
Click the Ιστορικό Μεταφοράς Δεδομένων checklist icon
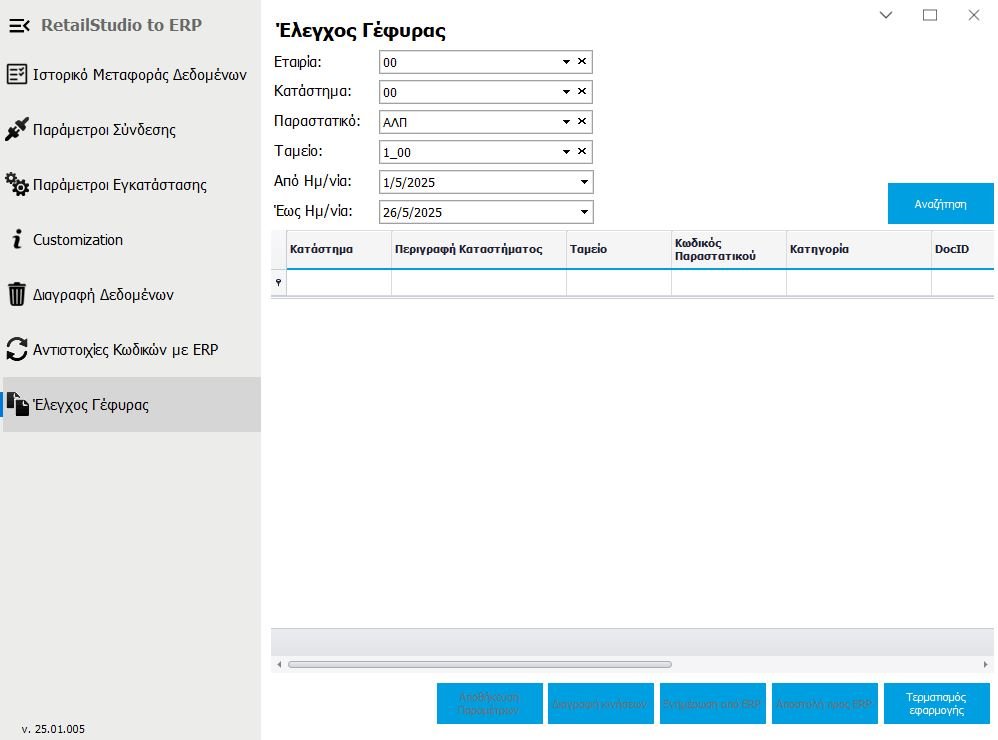17,75
